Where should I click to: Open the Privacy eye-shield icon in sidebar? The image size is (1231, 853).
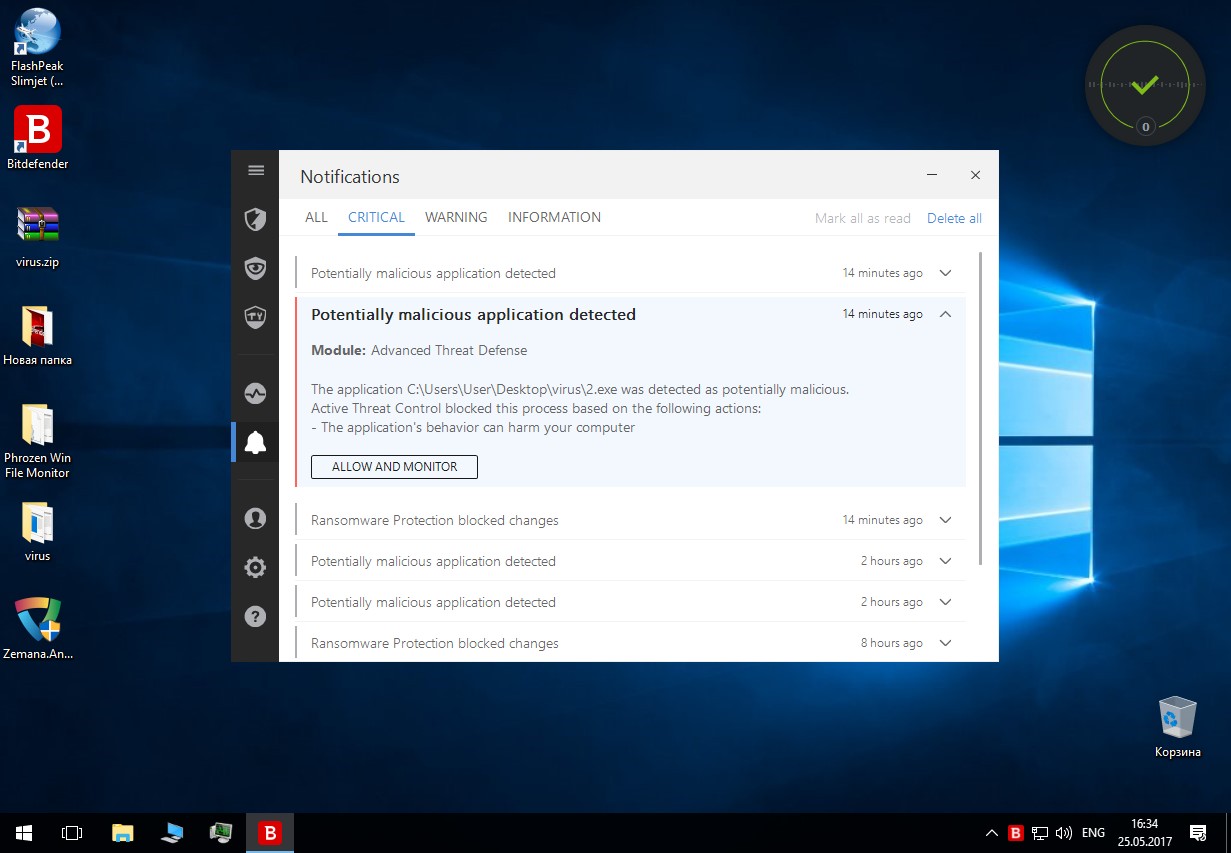tap(255, 268)
